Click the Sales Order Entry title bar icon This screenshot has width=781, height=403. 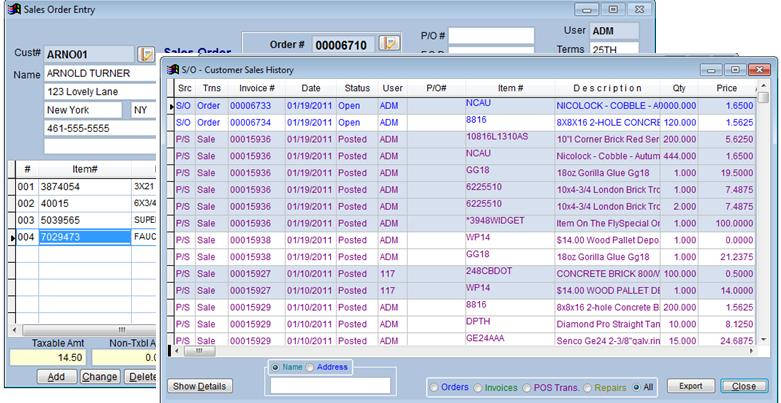[x=12, y=9]
